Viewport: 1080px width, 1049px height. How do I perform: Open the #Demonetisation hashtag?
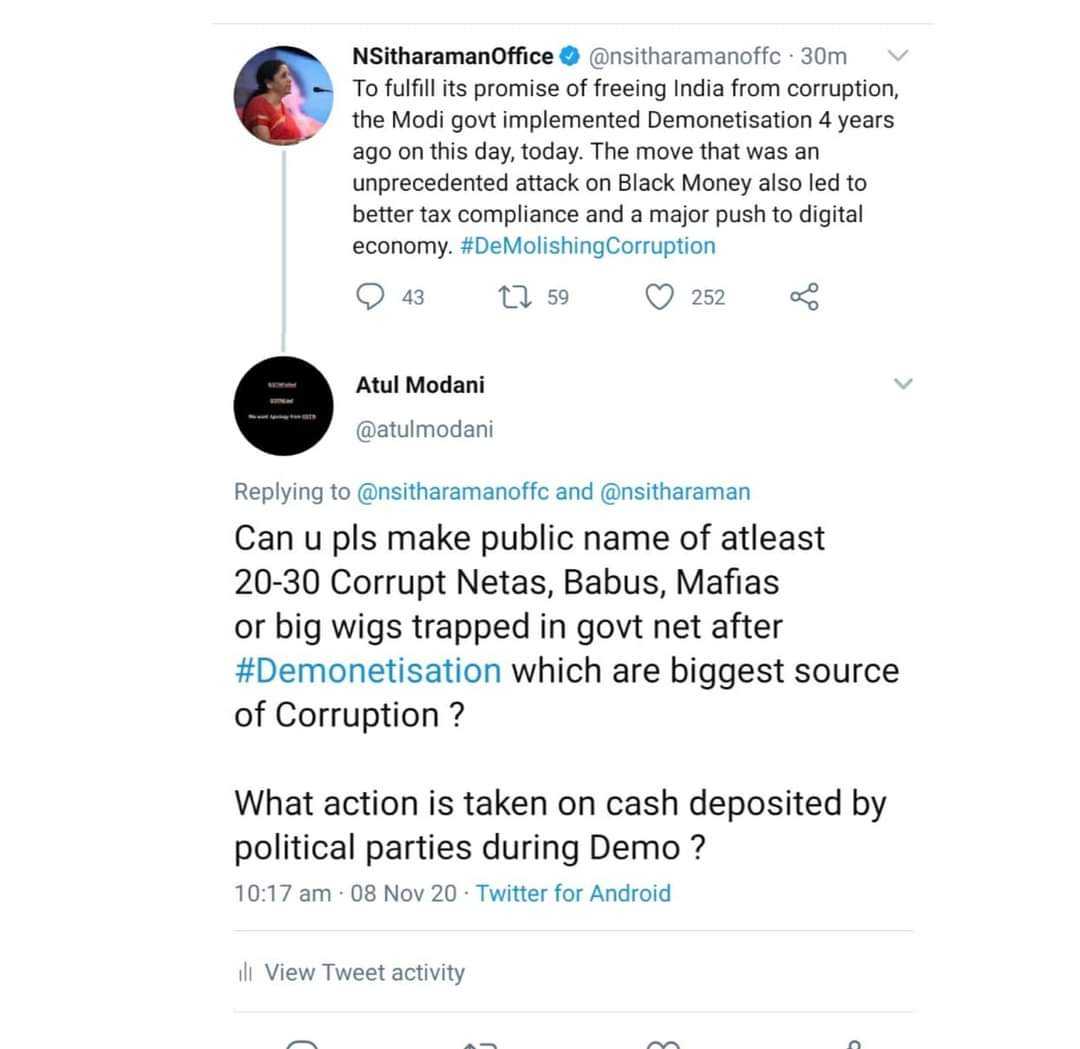tap(367, 670)
